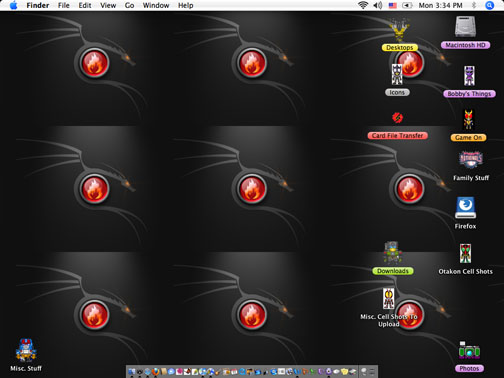
Task: Open the US flag input menu
Action: click(x=393, y=5)
